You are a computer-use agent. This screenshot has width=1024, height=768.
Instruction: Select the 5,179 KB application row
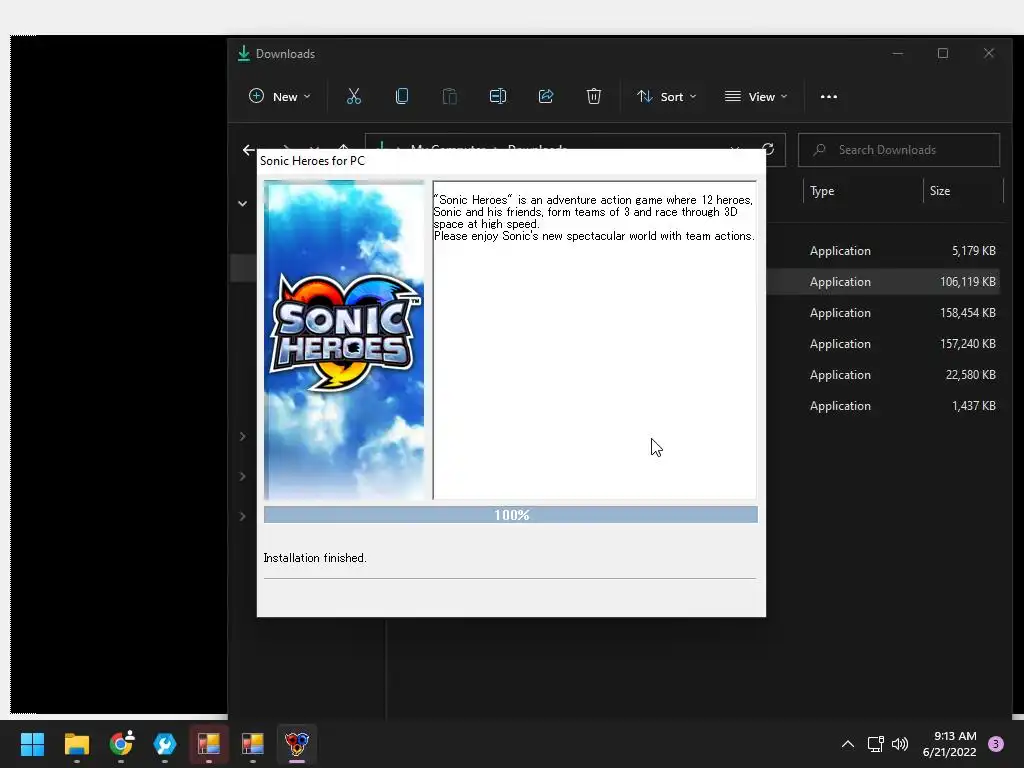point(886,251)
